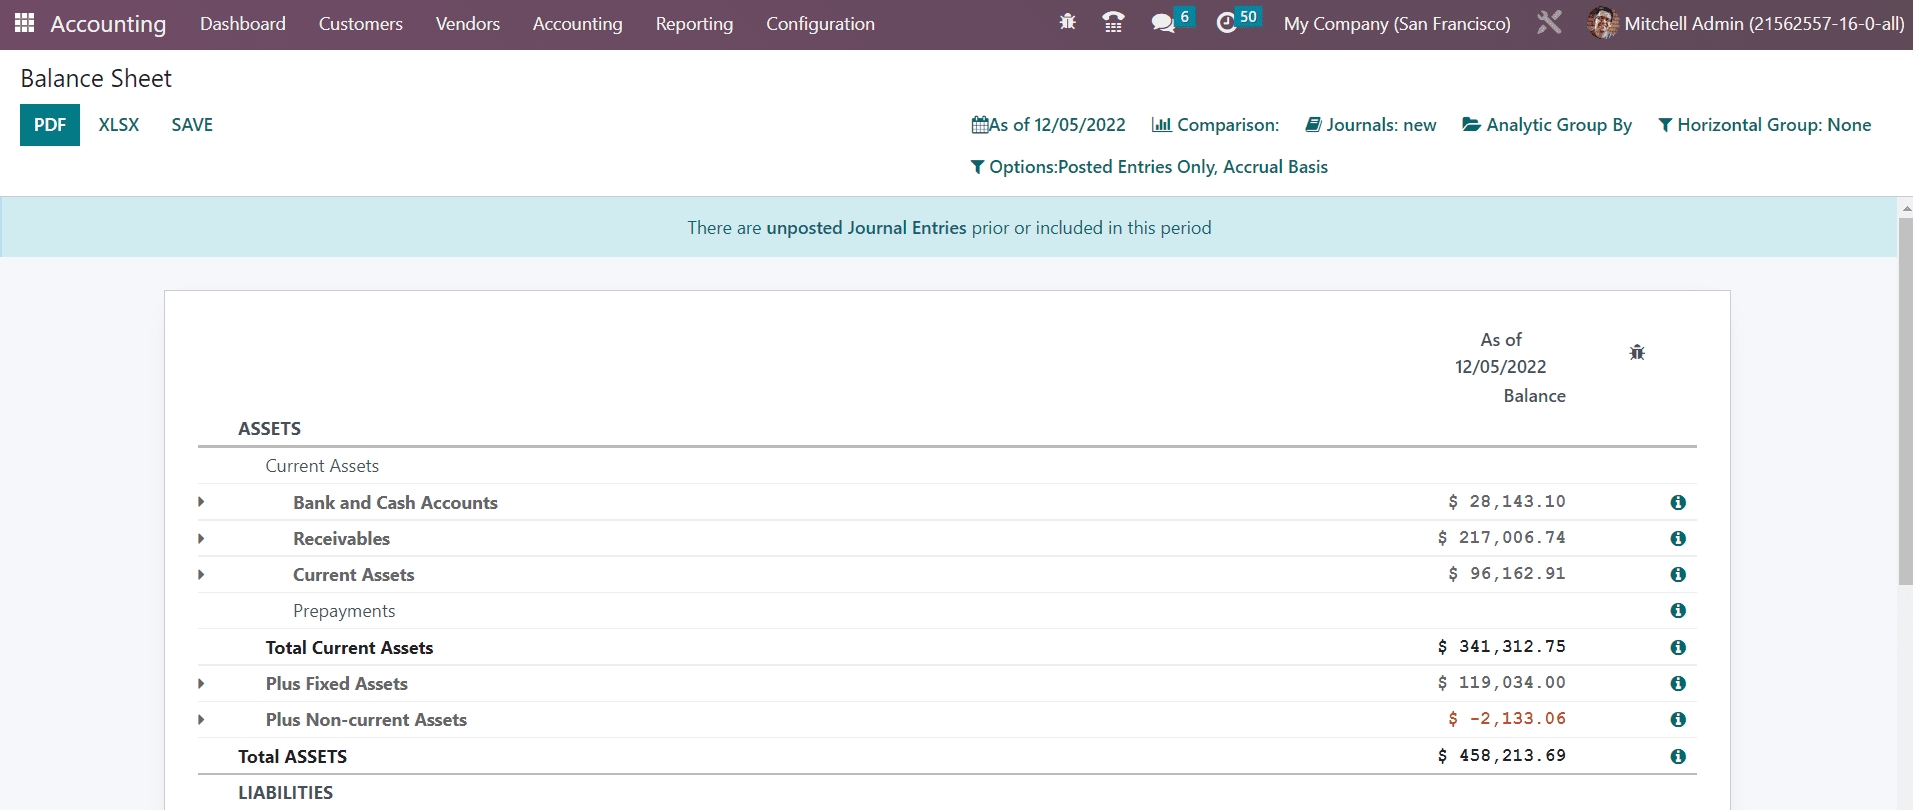Viewport: 1913px width, 810px height.
Task: Open the activities clock icon
Action: (x=1226, y=23)
